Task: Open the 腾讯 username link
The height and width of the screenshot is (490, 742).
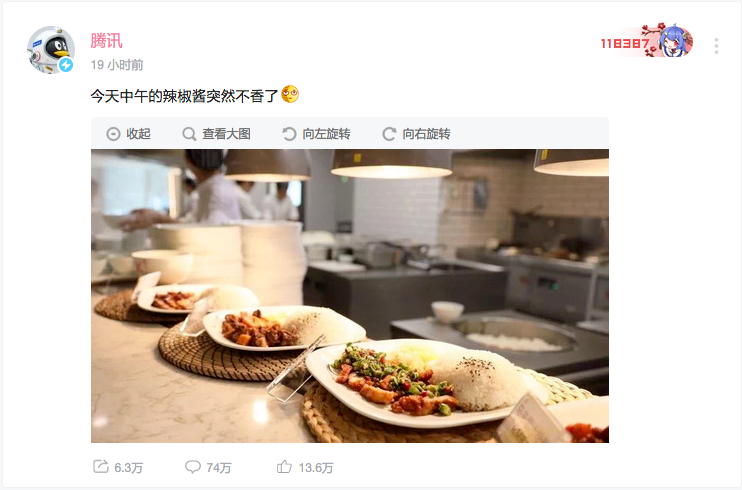Action: pos(106,41)
